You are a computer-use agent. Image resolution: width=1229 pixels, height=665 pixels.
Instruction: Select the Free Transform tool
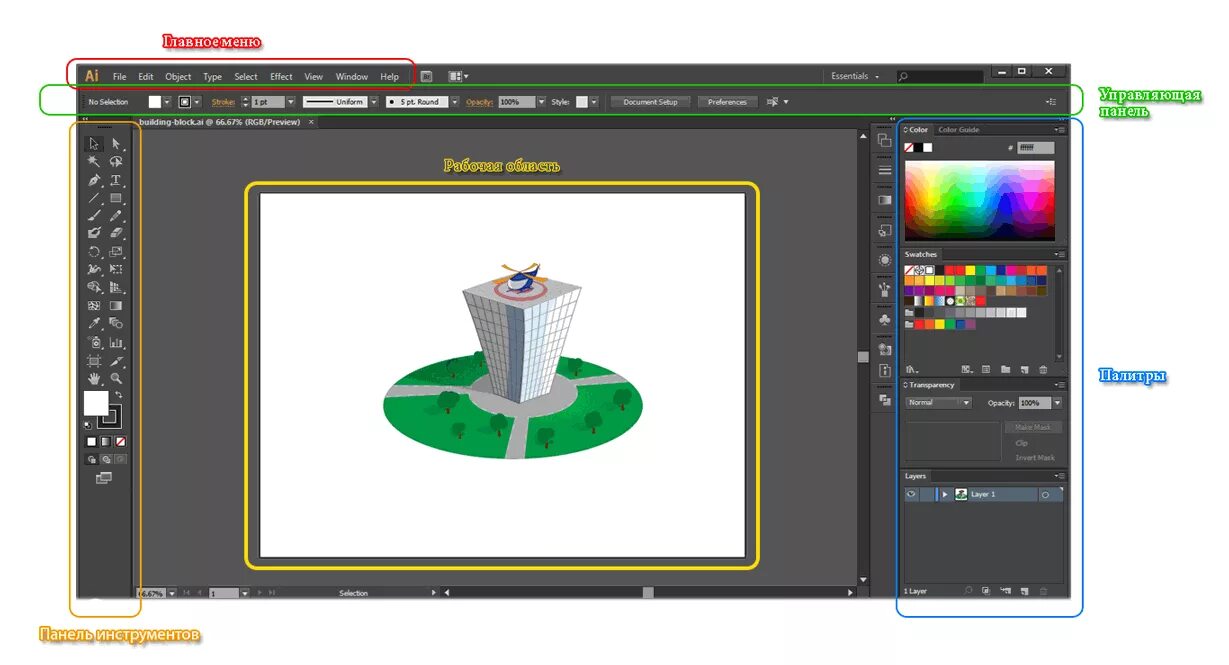(116, 269)
